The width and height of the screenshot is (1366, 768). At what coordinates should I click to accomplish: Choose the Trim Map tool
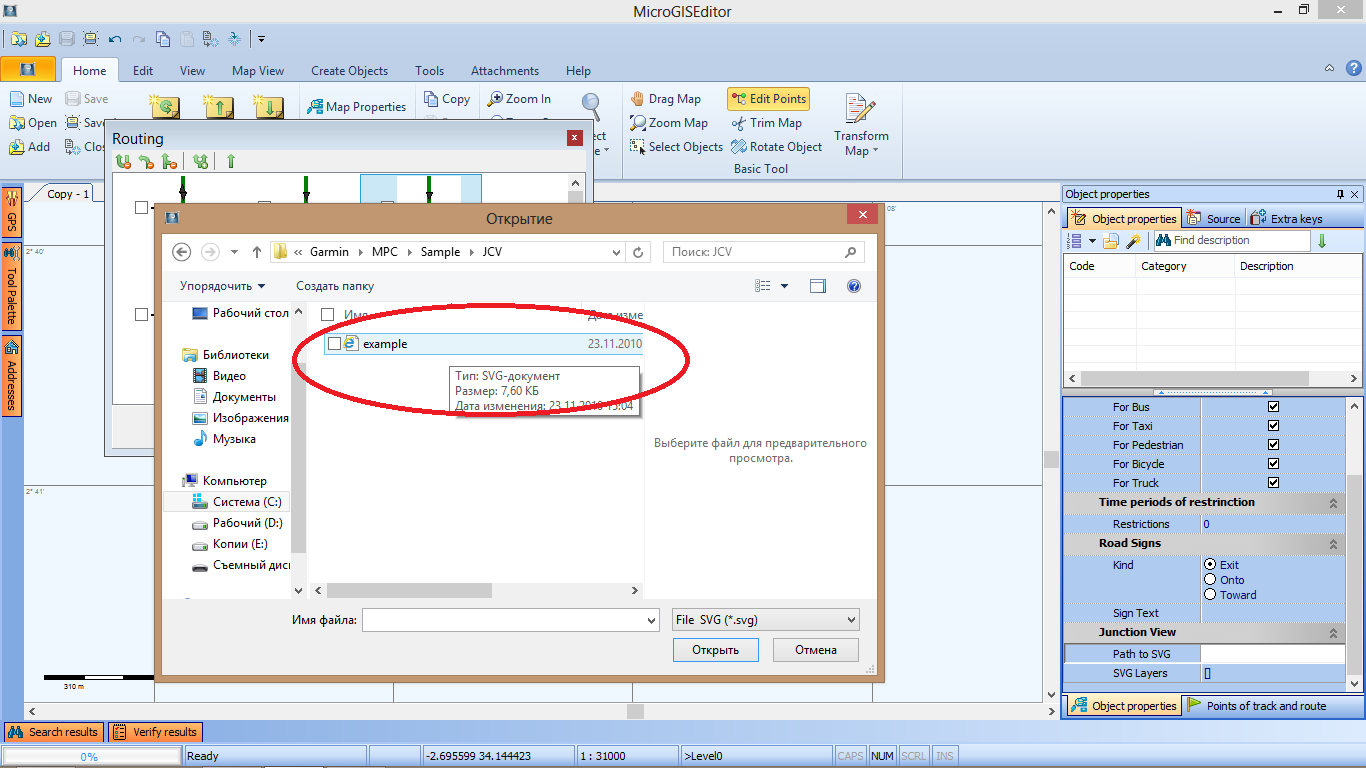coord(766,123)
